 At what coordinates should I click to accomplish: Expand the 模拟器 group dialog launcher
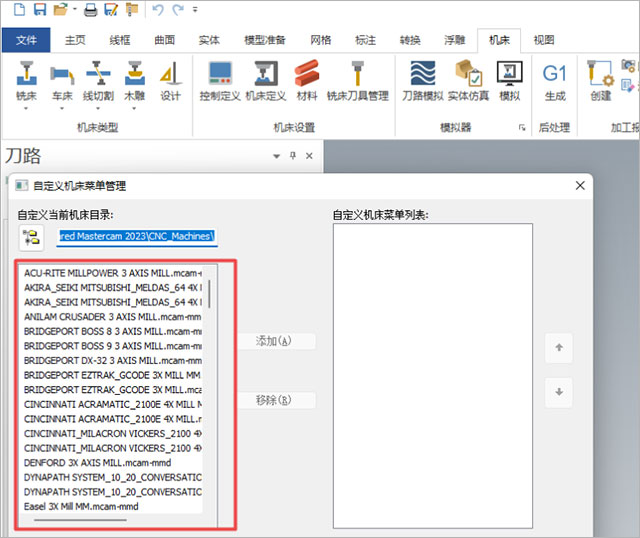(x=521, y=128)
